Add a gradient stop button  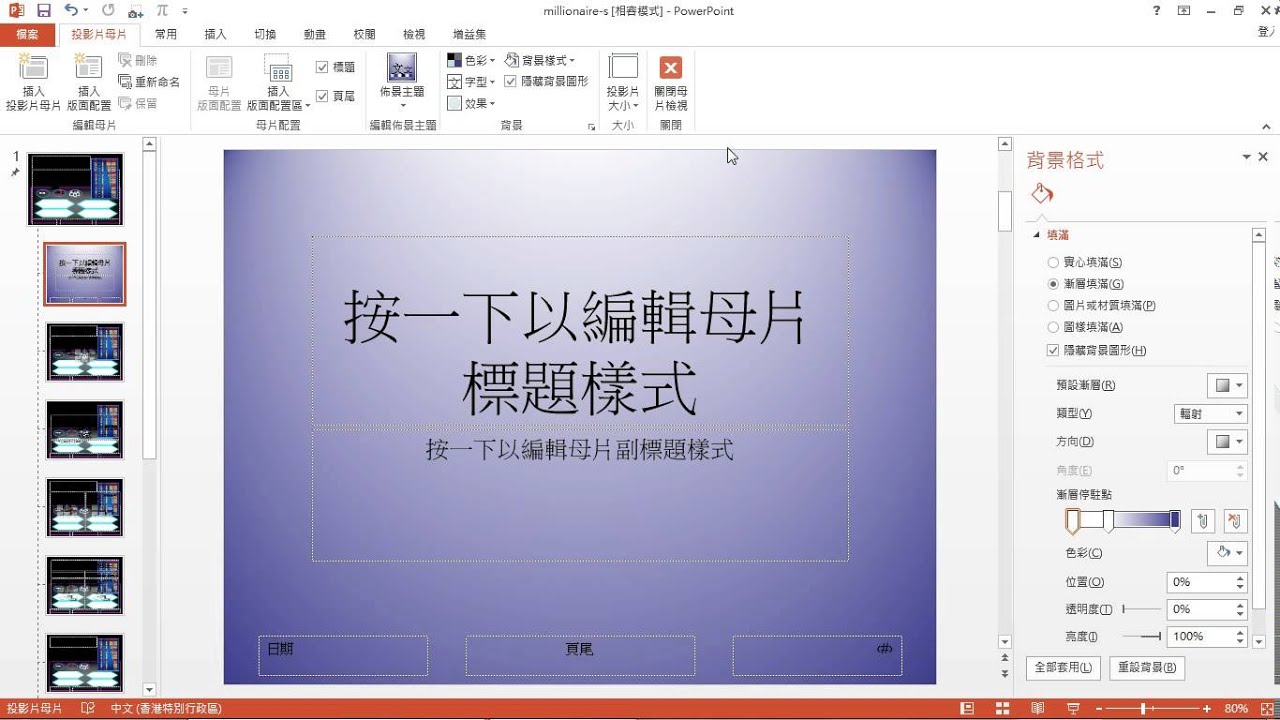coord(1203,521)
